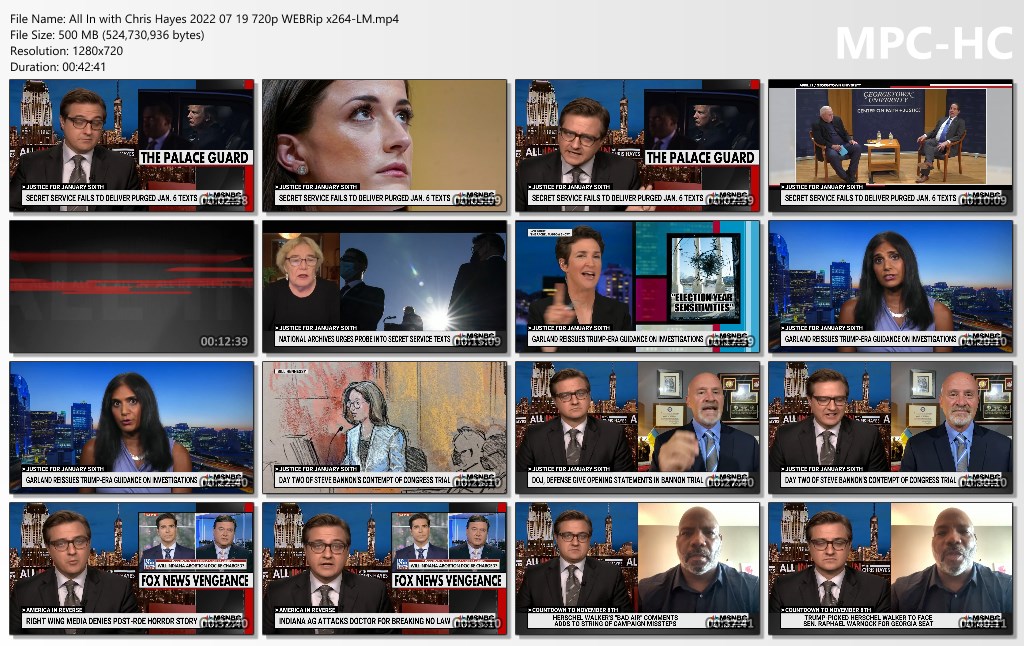Click the File Name line of the header
1024x646 pixels.
tap(204, 19)
